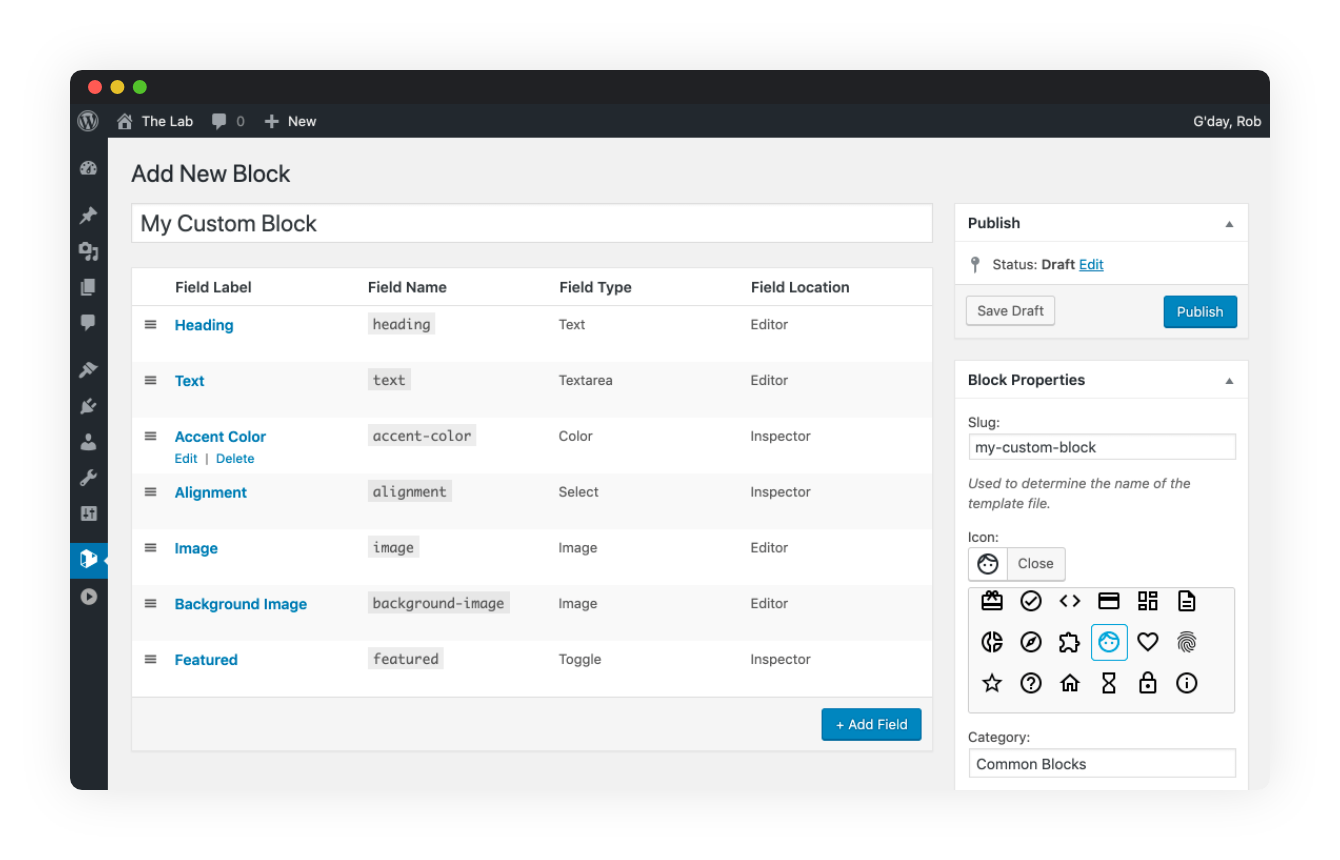This screenshot has width=1340, height=860.
Task: Choose the compass icon in picker
Action: pos(1031,642)
